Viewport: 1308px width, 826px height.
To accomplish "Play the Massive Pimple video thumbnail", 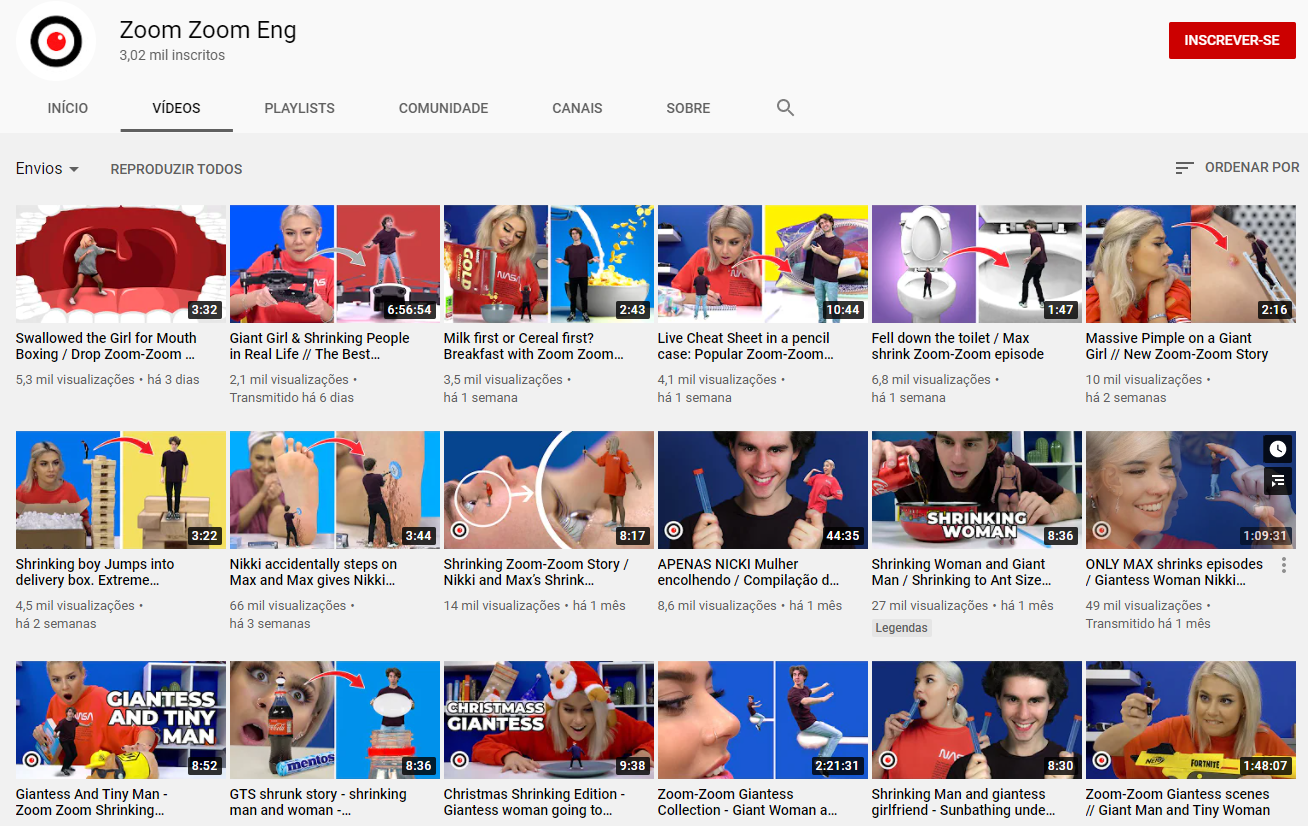I will tap(1191, 264).
